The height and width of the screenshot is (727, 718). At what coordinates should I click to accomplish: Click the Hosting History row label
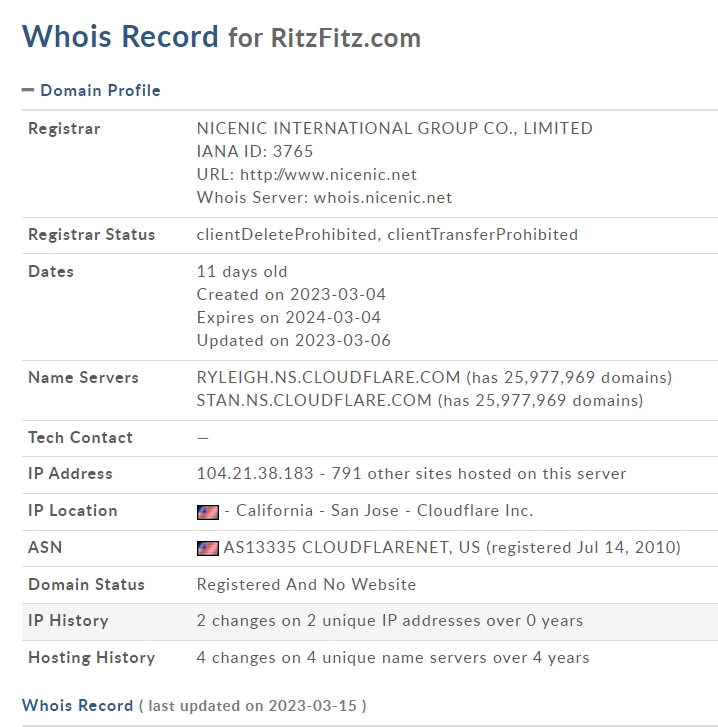(92, 658)
